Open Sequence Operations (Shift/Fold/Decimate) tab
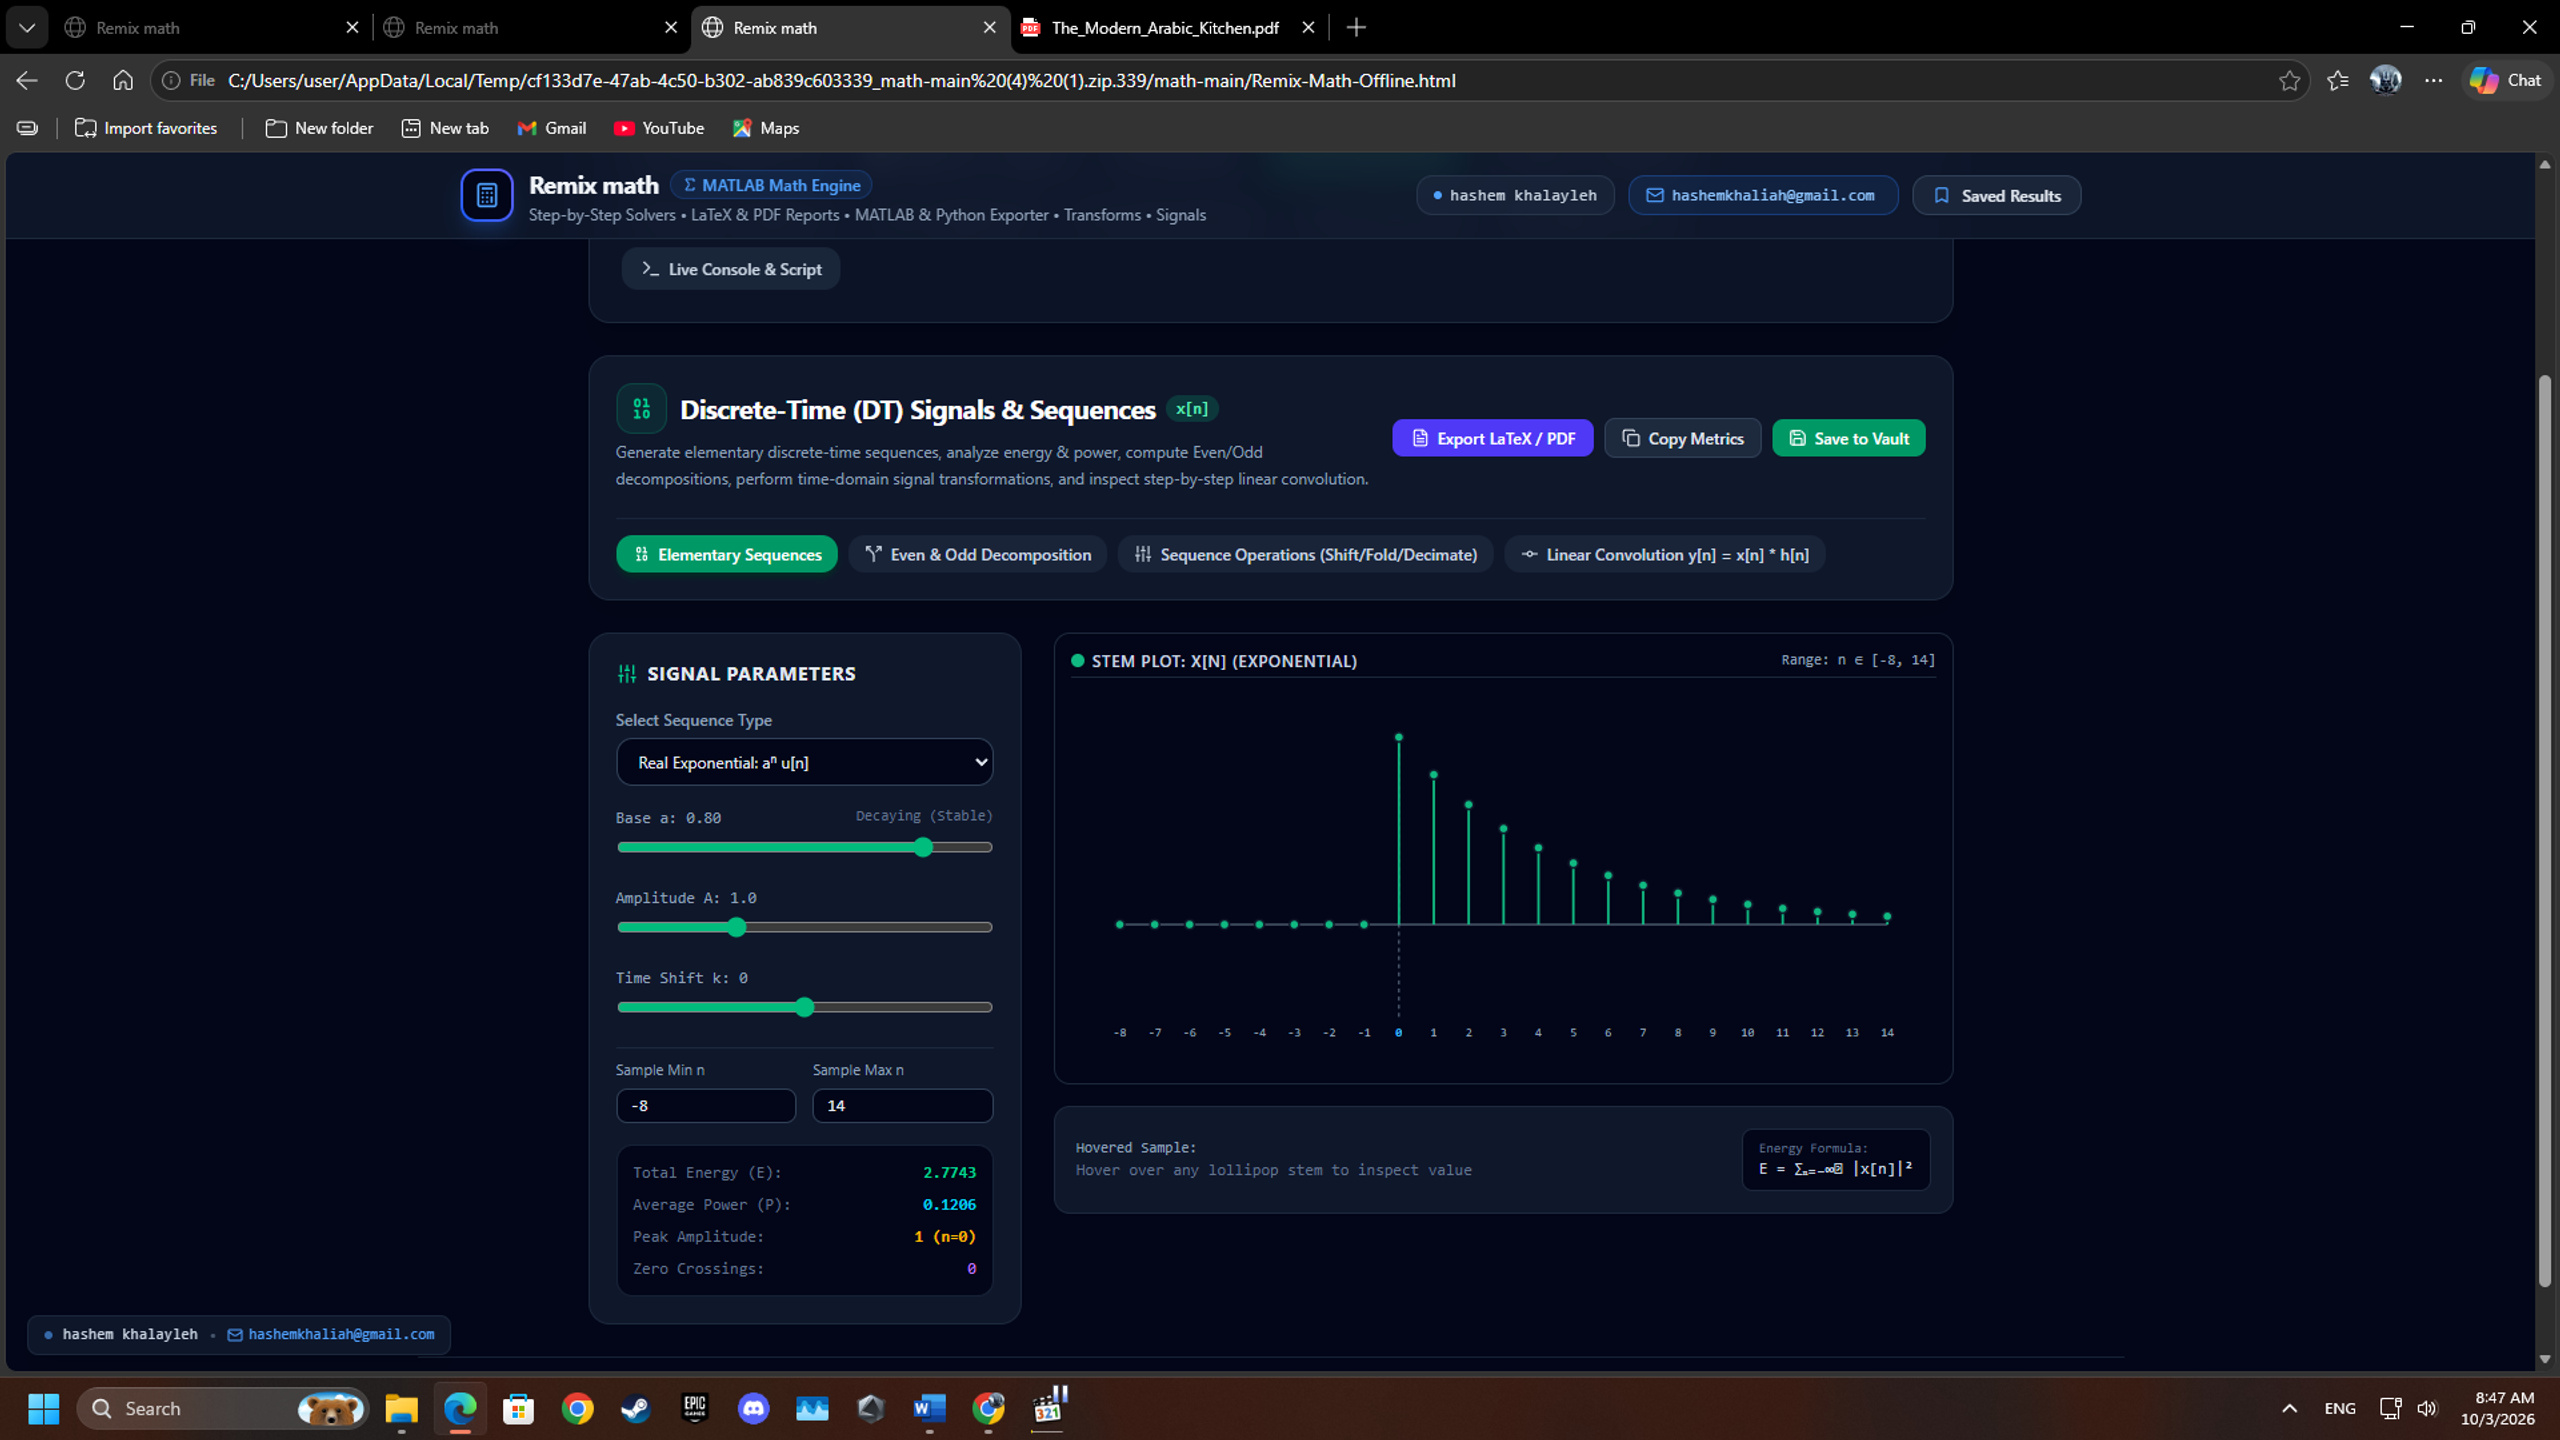Image resolution: width=2560 pixels, height=1440 pixels. (x=1305, y=554)
